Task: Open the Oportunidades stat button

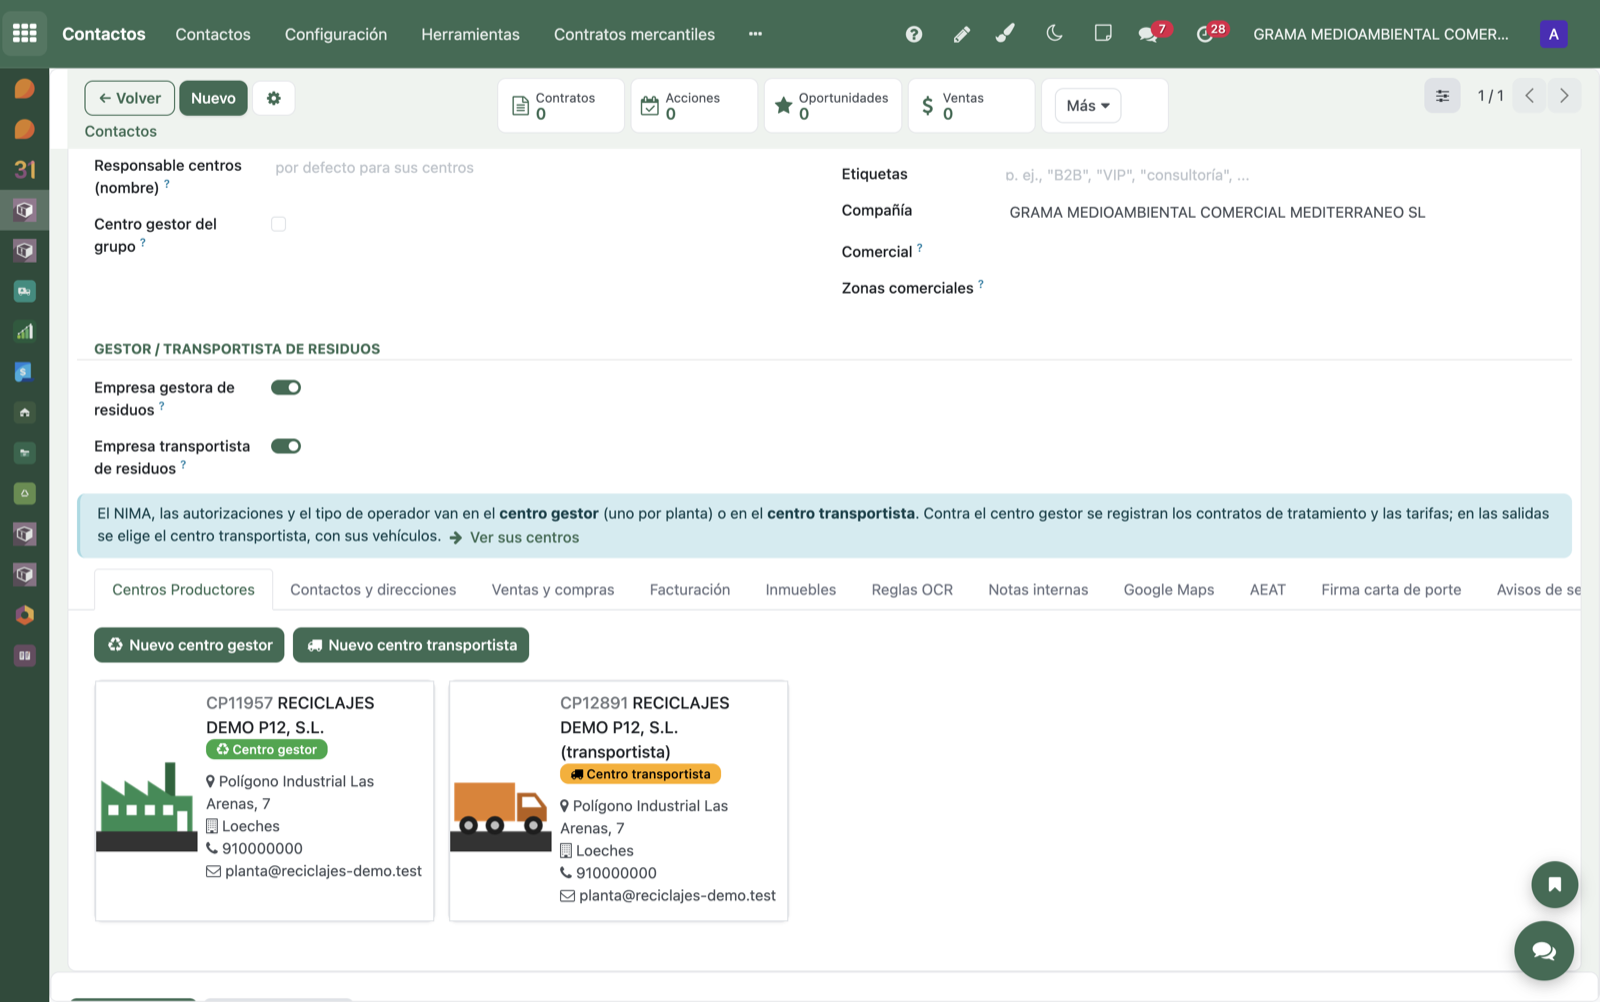Action: point(833,105)
